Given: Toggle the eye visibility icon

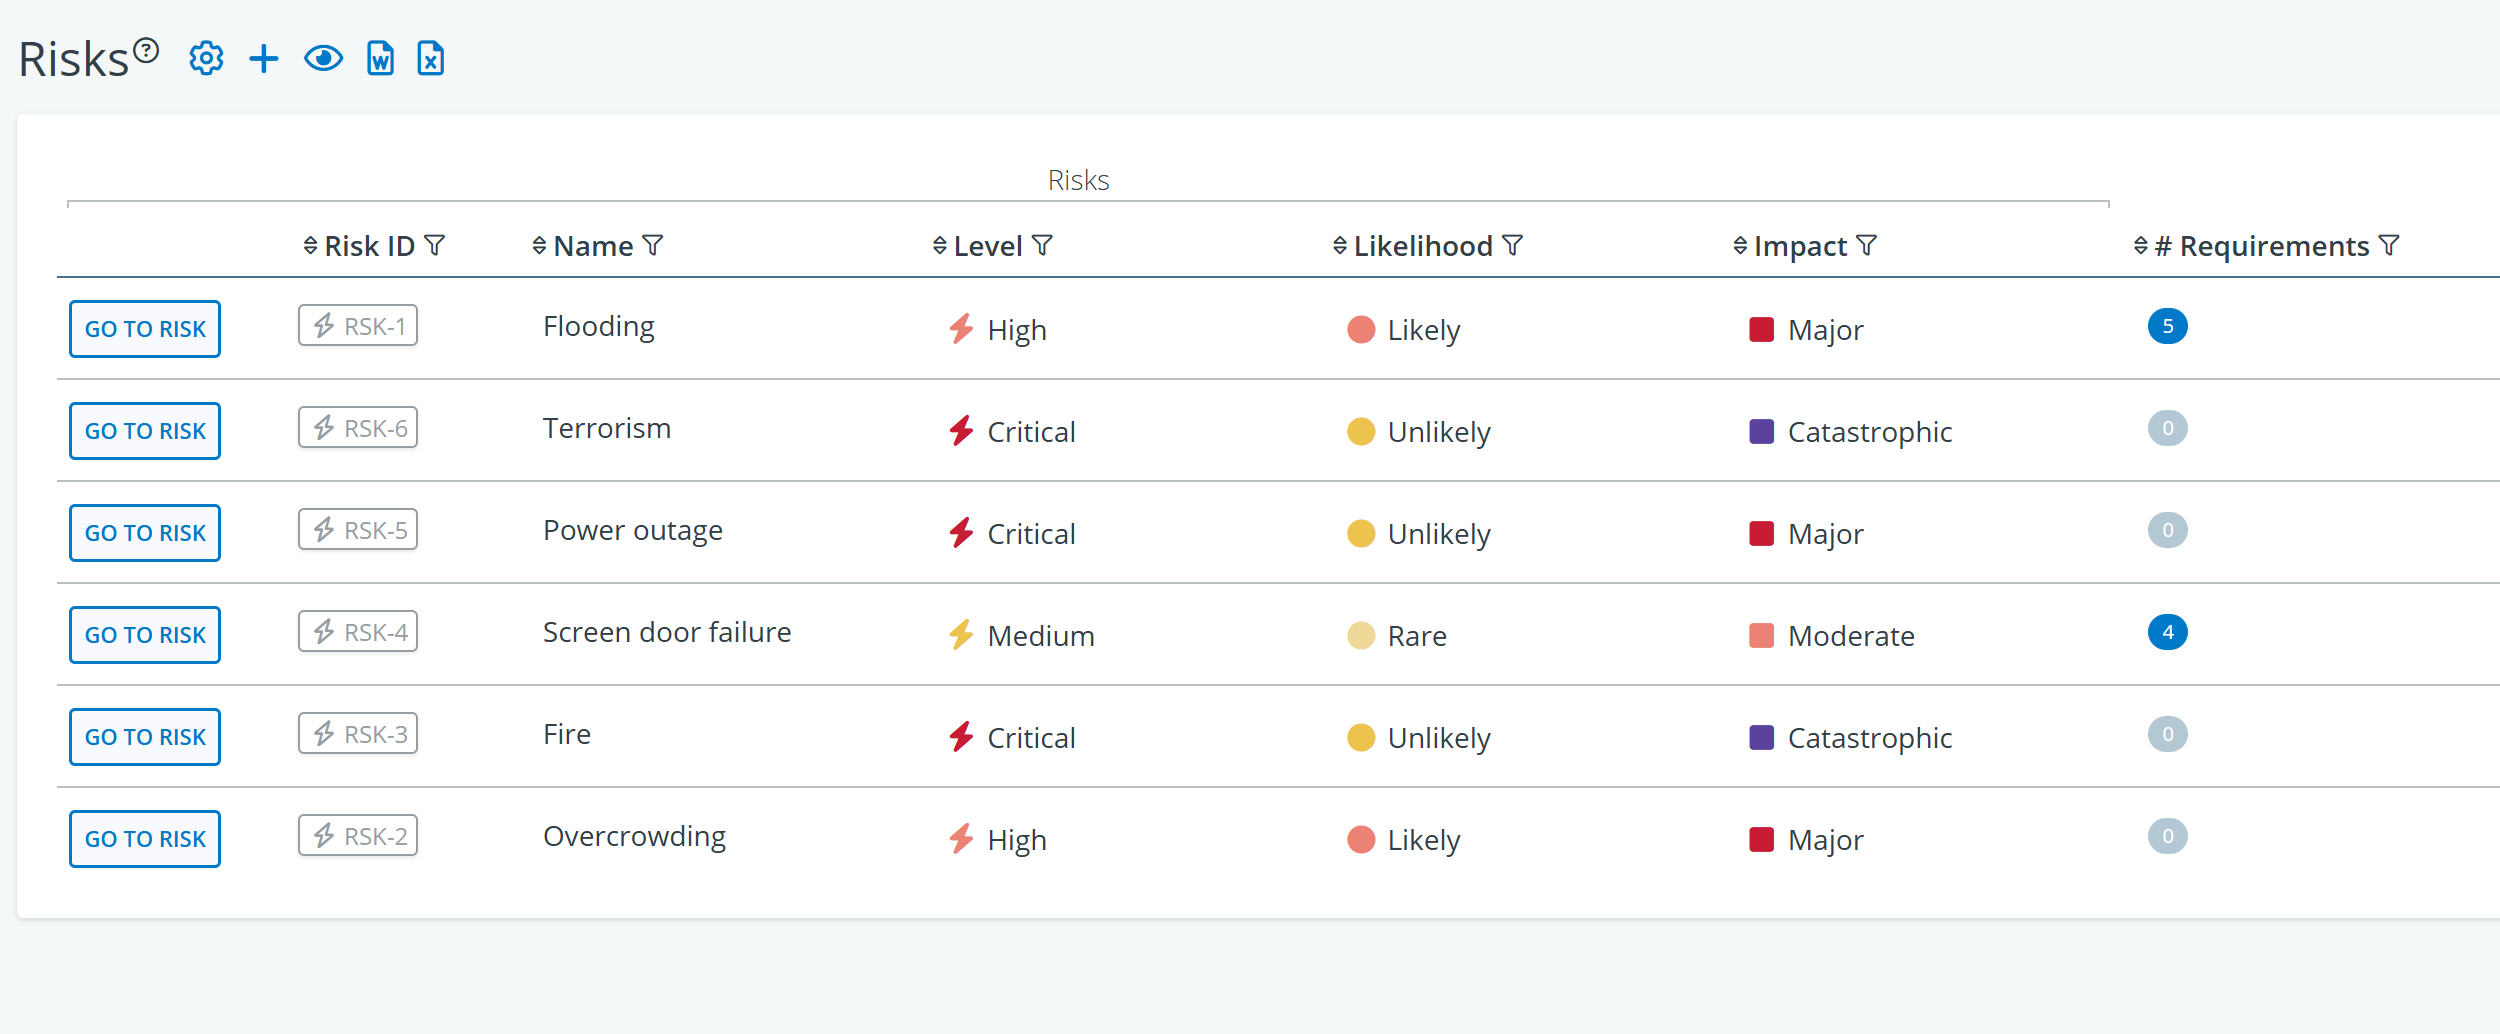Looking at the screenshot, I should coord(323,59).
